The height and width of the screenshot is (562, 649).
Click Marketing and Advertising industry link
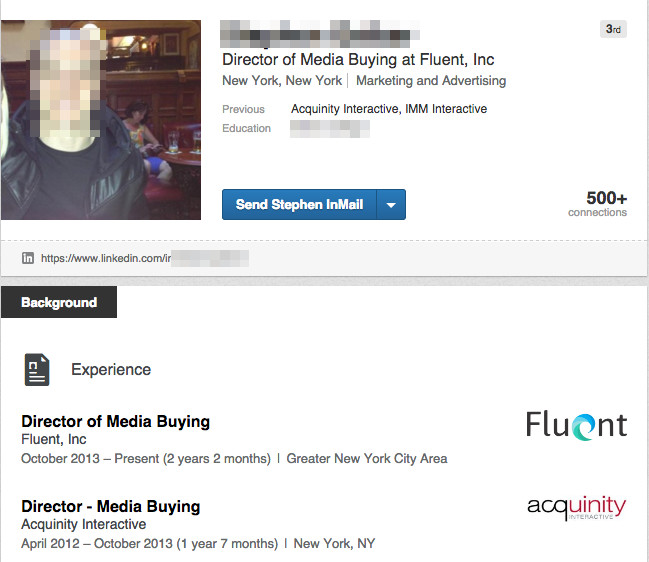click(x=431, y=80)
